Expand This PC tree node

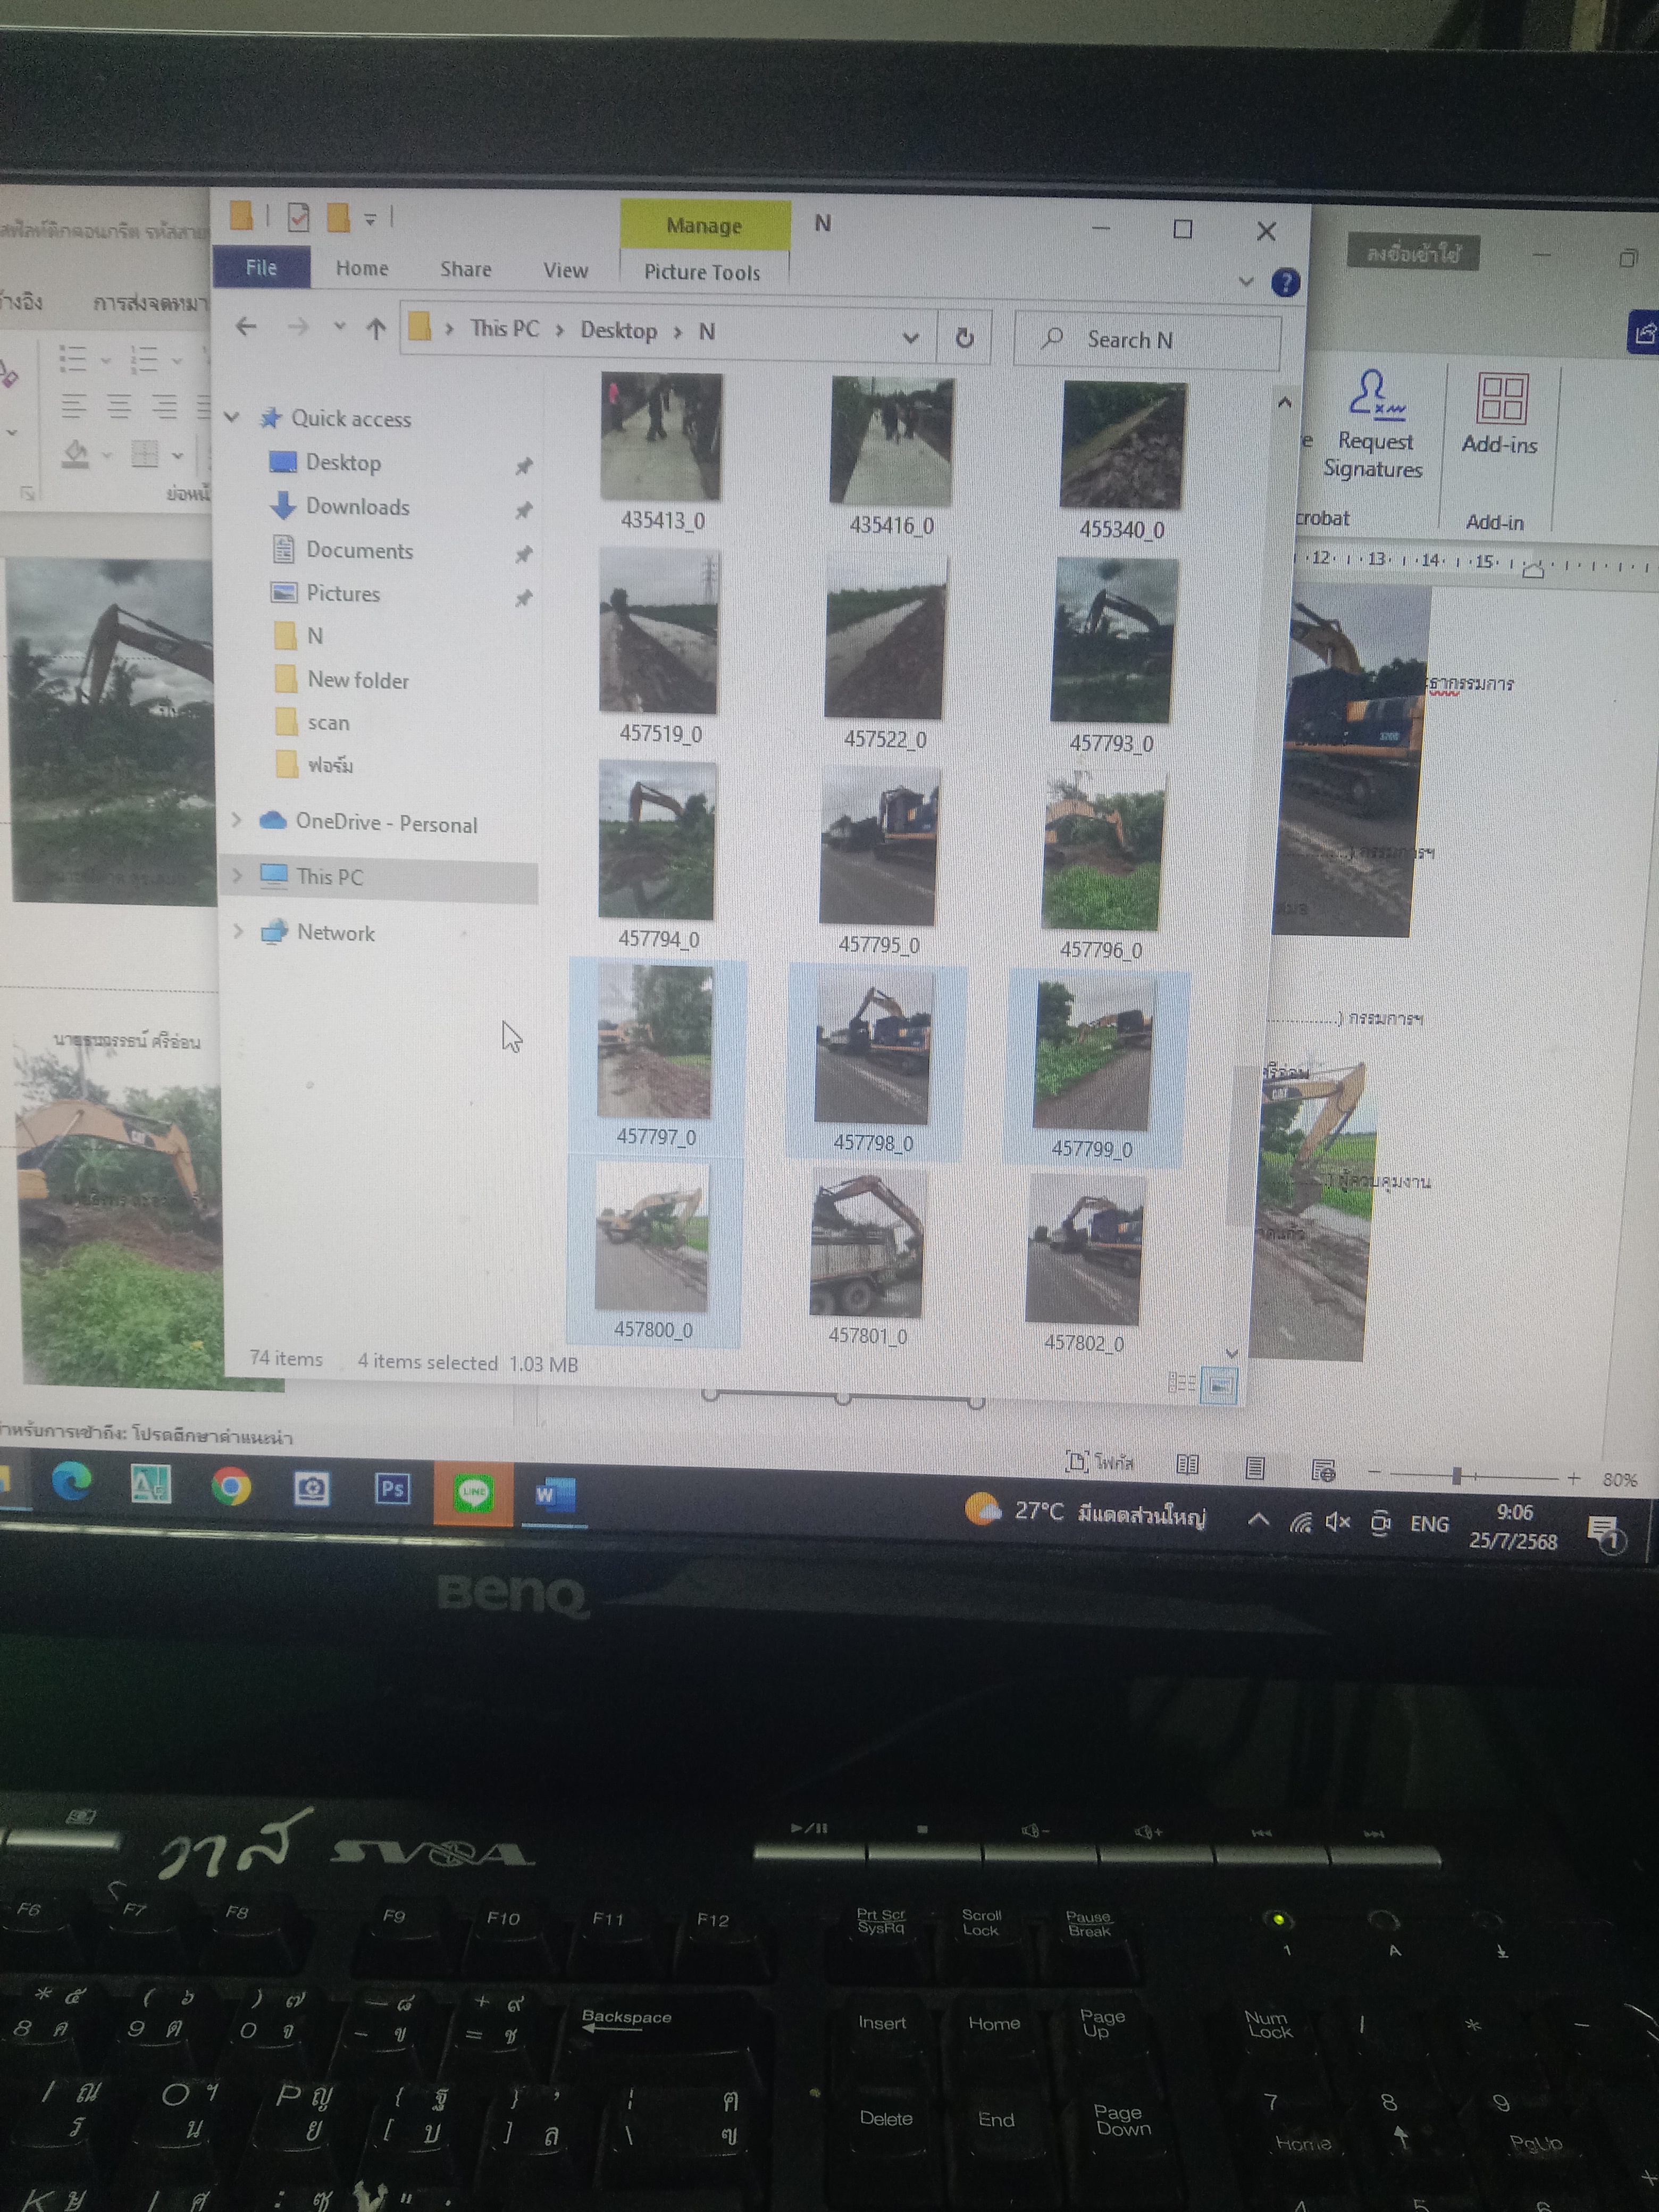(x=237, y=875)
